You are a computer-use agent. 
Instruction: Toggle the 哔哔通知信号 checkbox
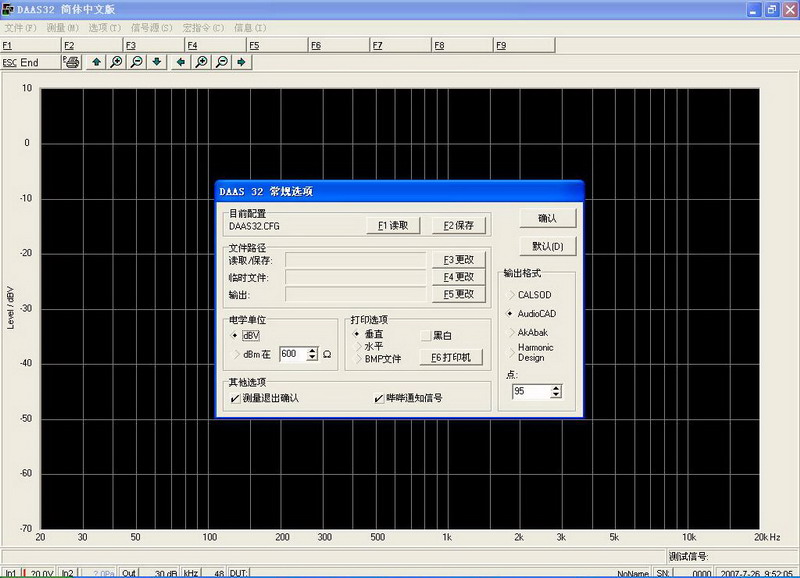379,398
